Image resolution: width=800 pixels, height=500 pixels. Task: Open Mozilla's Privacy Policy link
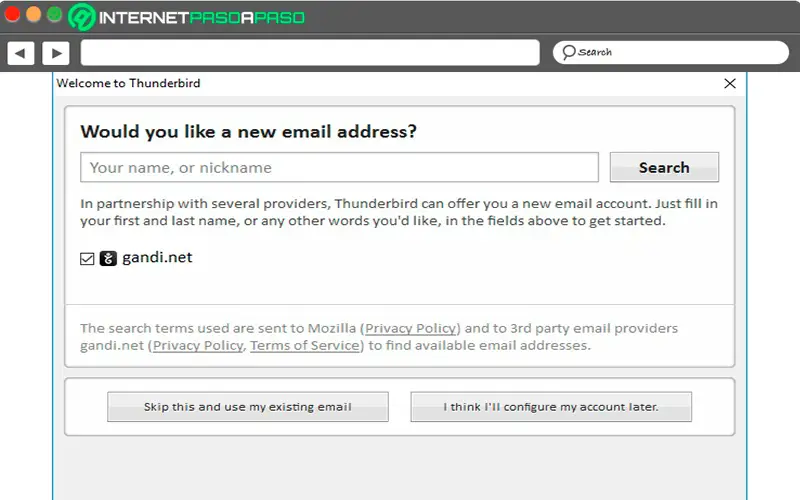coord(411,328)
